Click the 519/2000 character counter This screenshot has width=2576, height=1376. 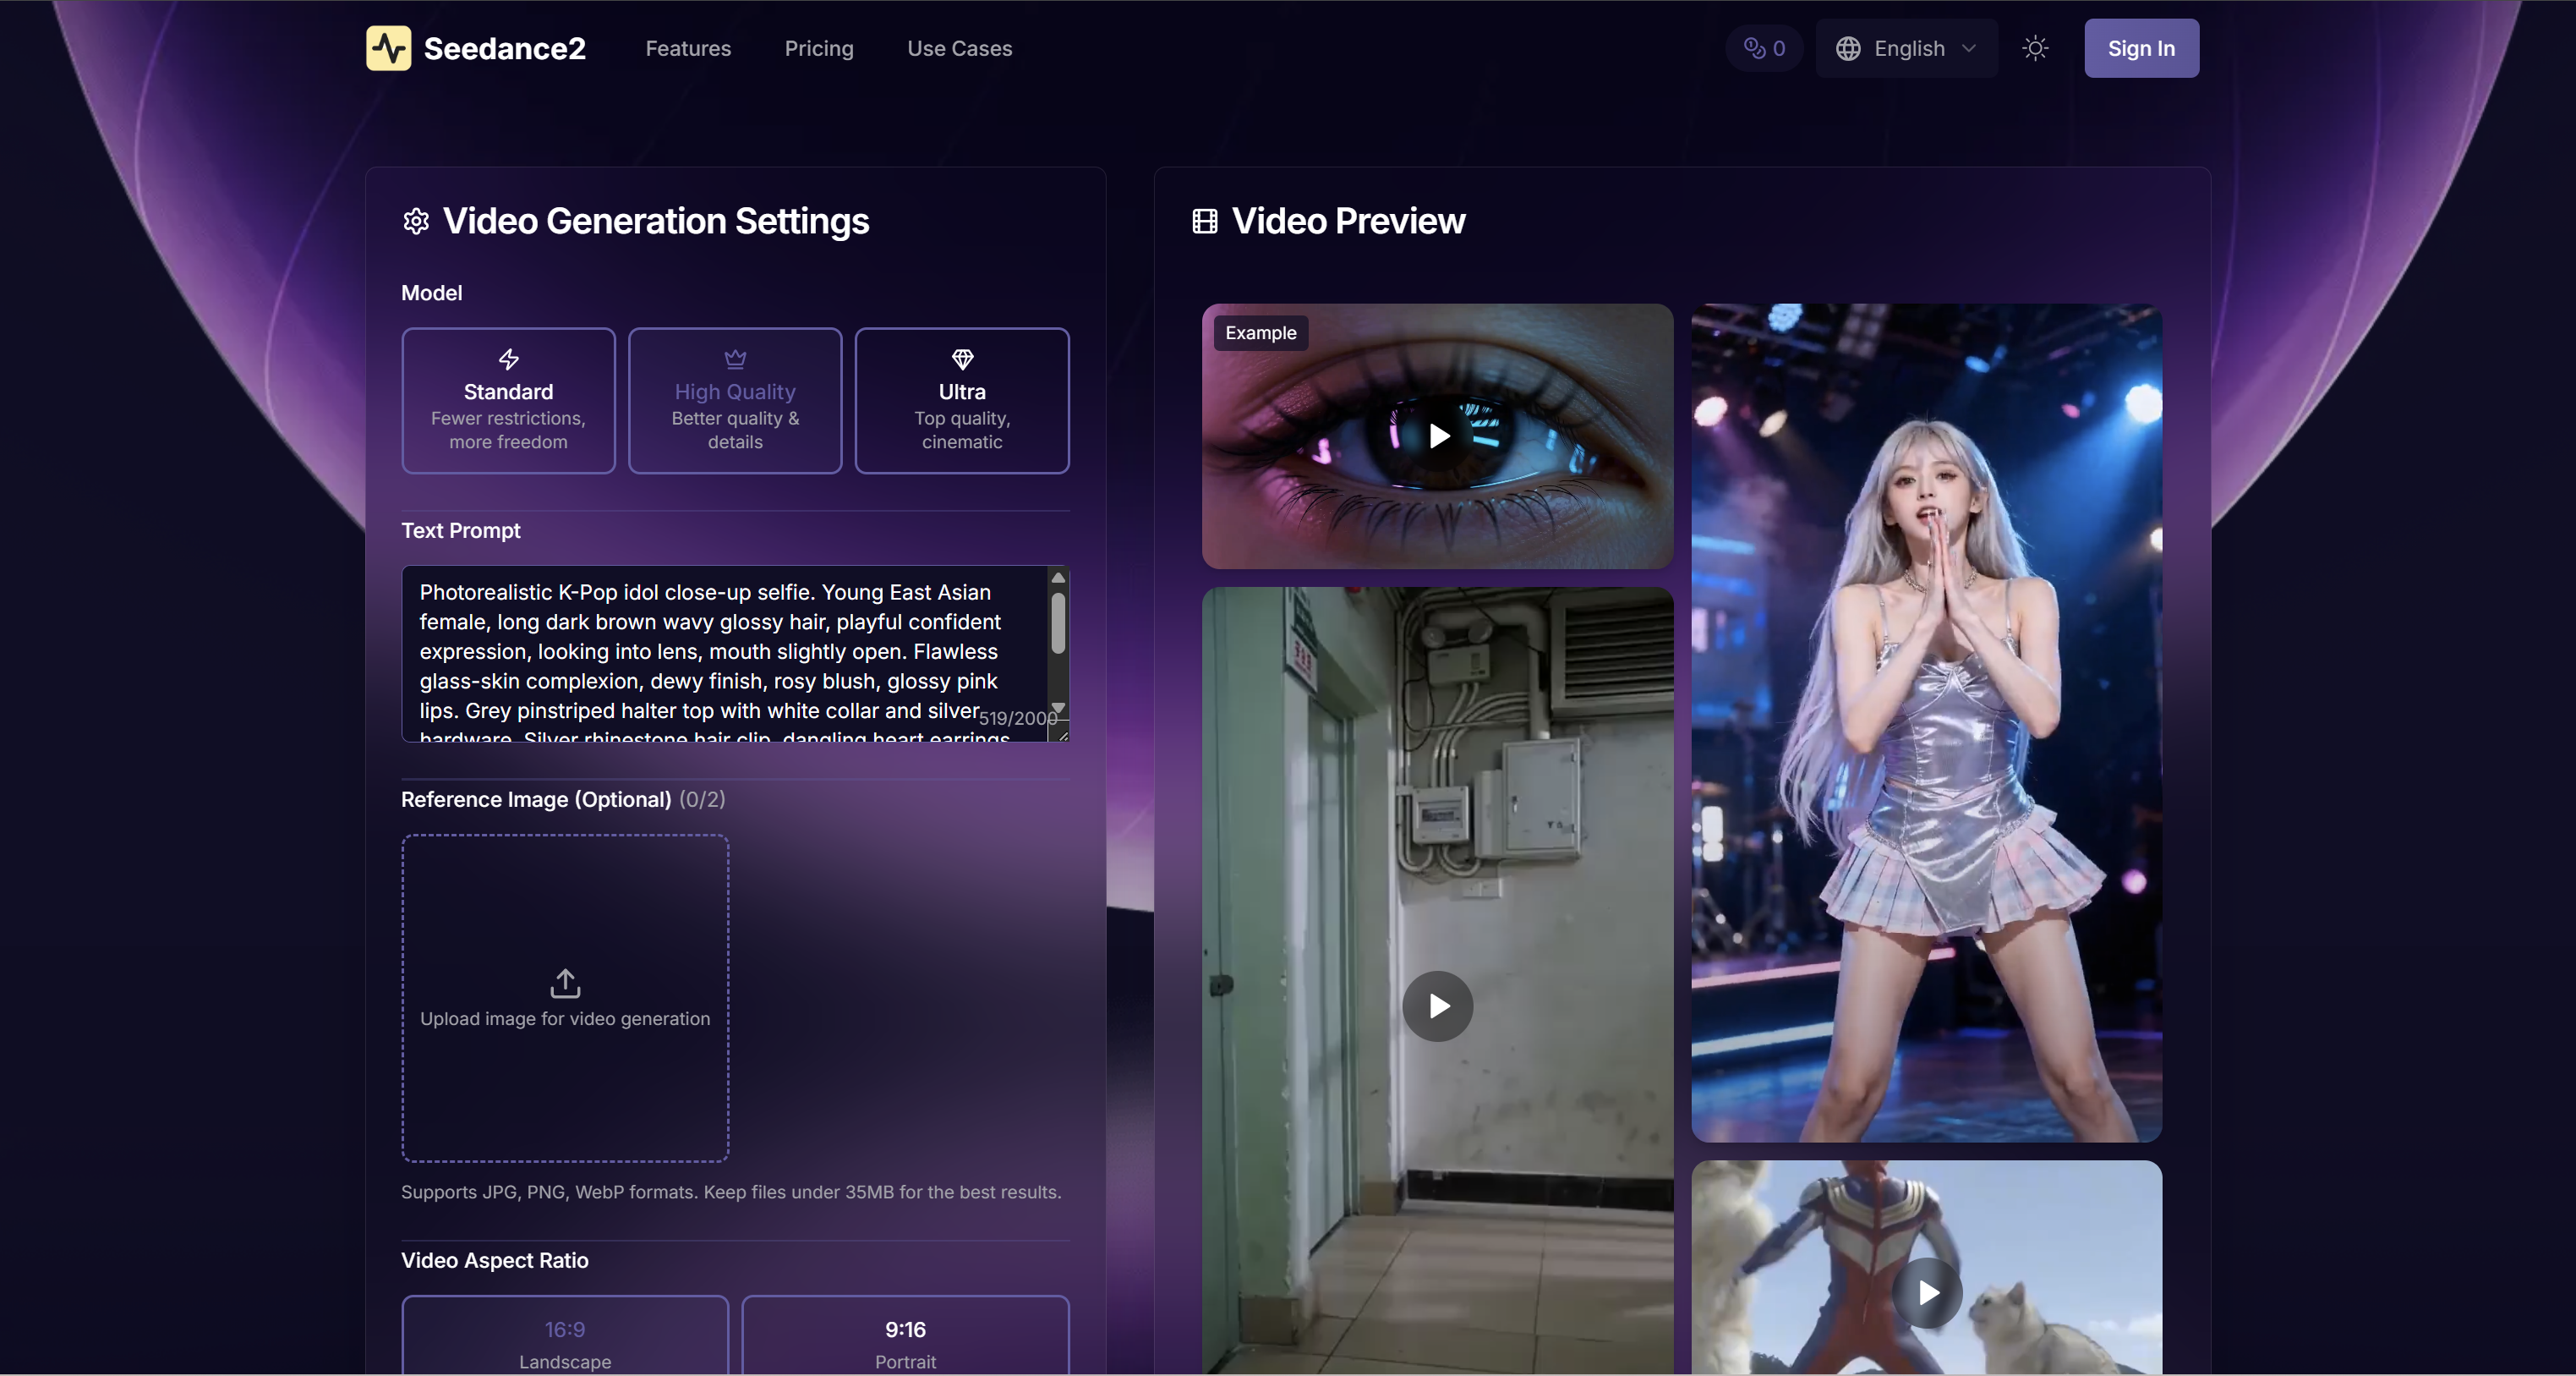tap(1017, 718)
